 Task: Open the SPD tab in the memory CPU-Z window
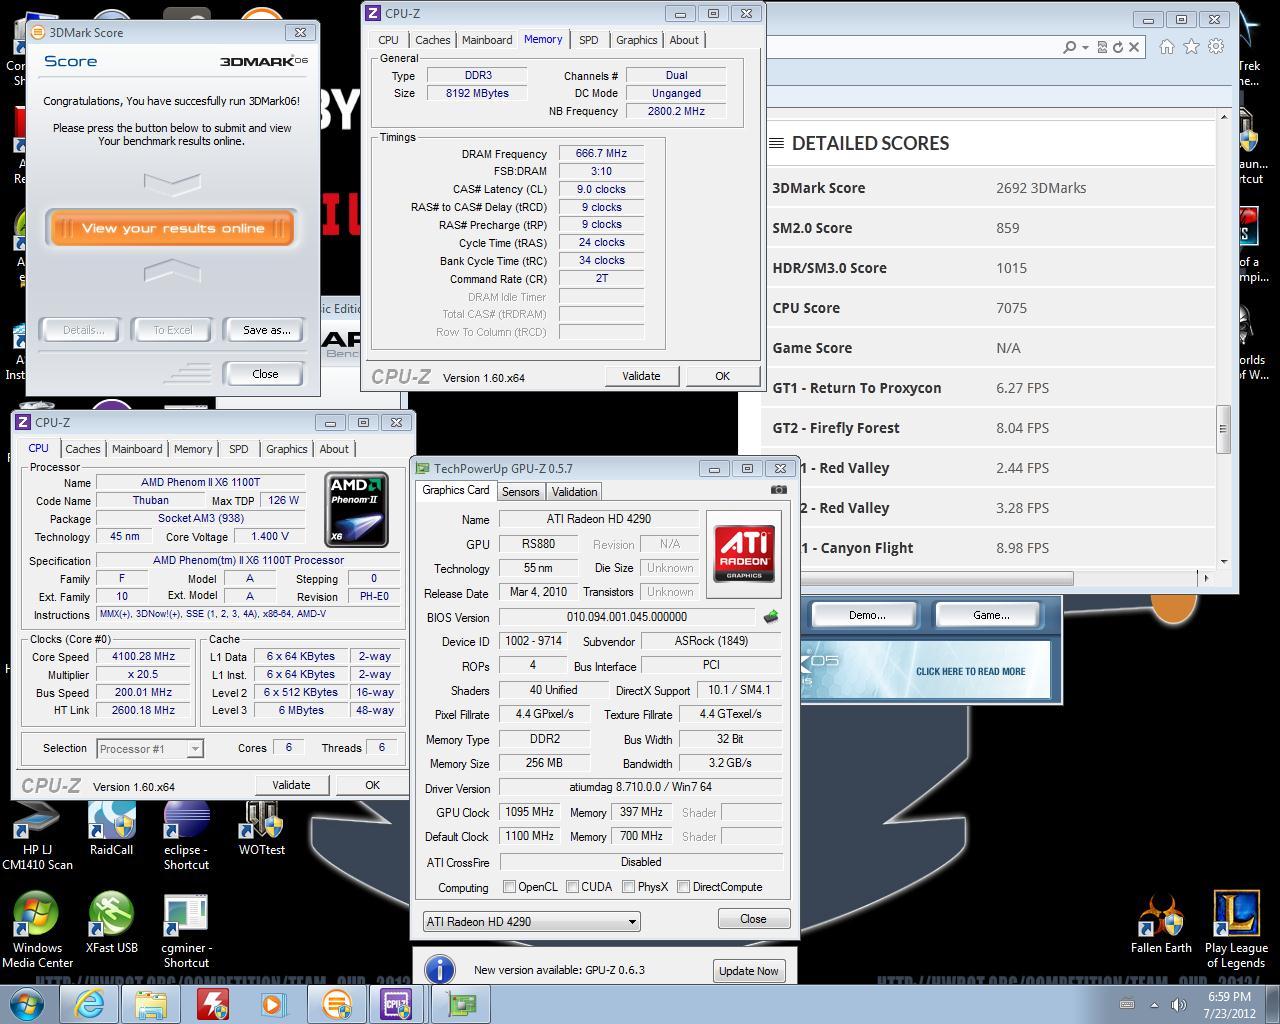click(588, 40)
